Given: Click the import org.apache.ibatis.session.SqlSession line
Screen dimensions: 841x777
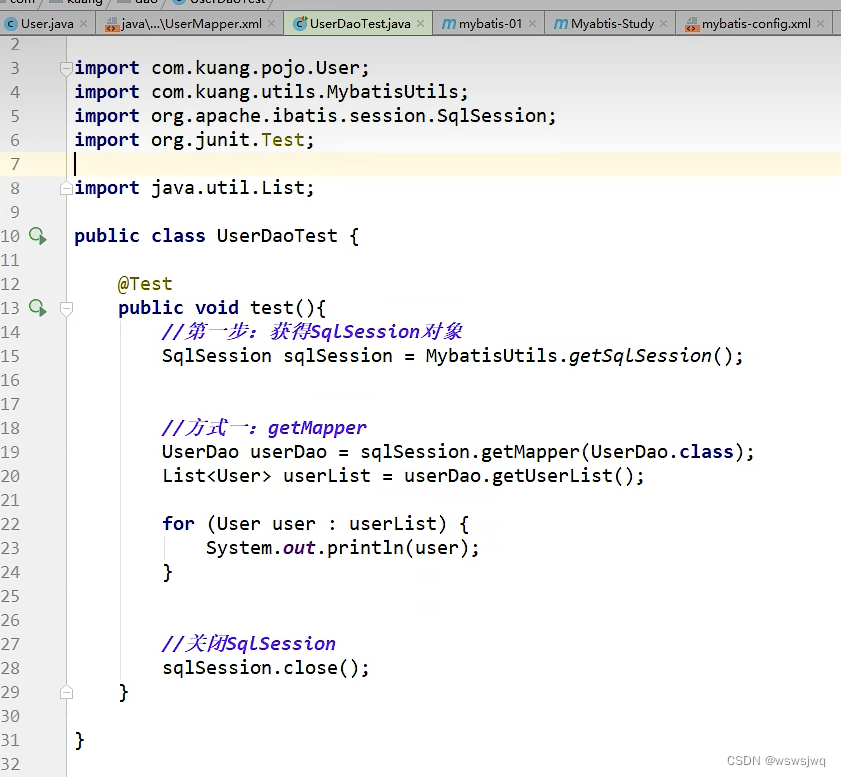Looking at the screenshot, I should click(x=315, y=116).
